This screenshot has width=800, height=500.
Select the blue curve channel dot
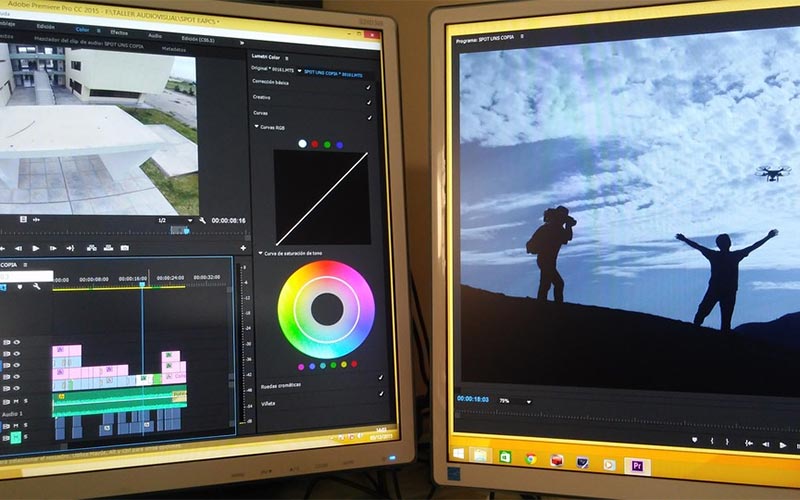[339, 145]
